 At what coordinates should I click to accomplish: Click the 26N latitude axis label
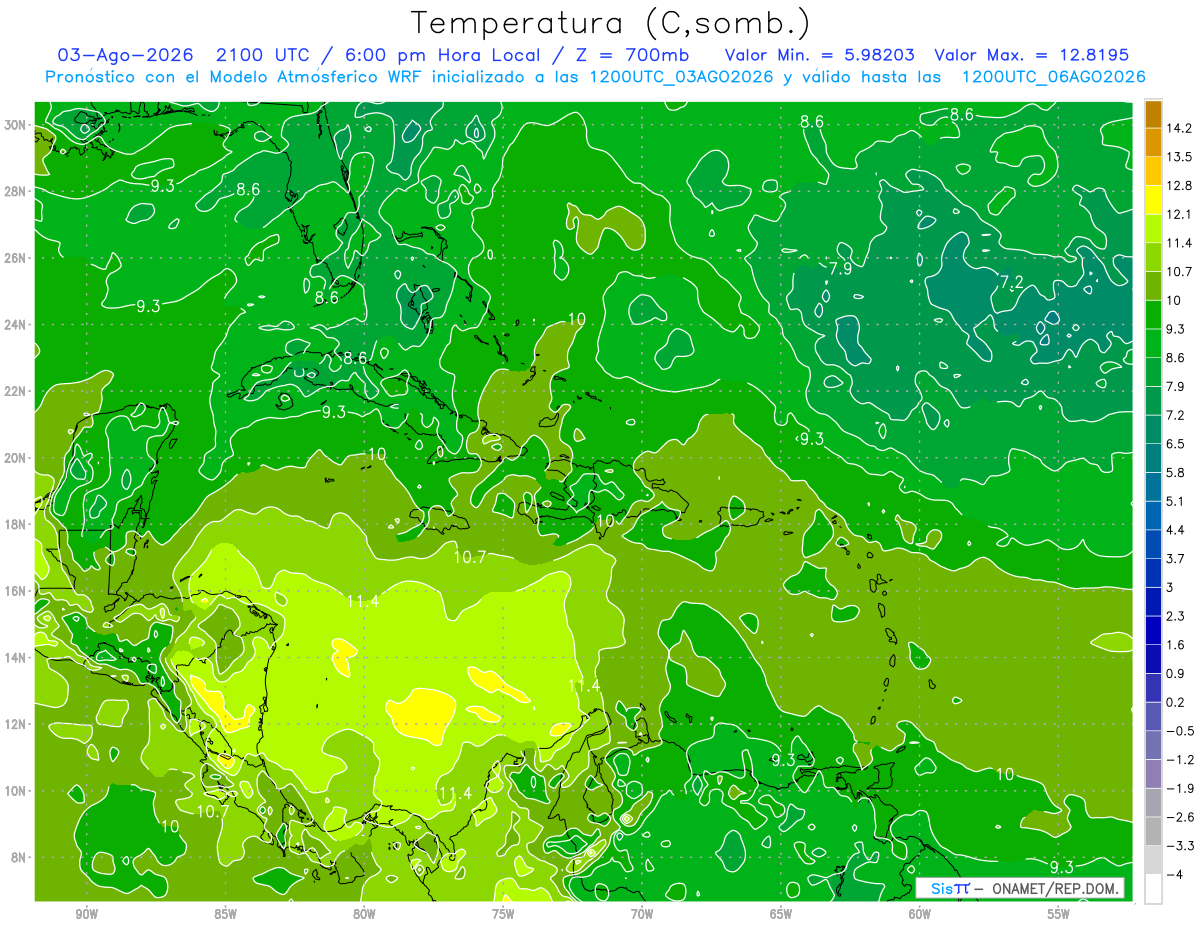(x=17, y=258)
